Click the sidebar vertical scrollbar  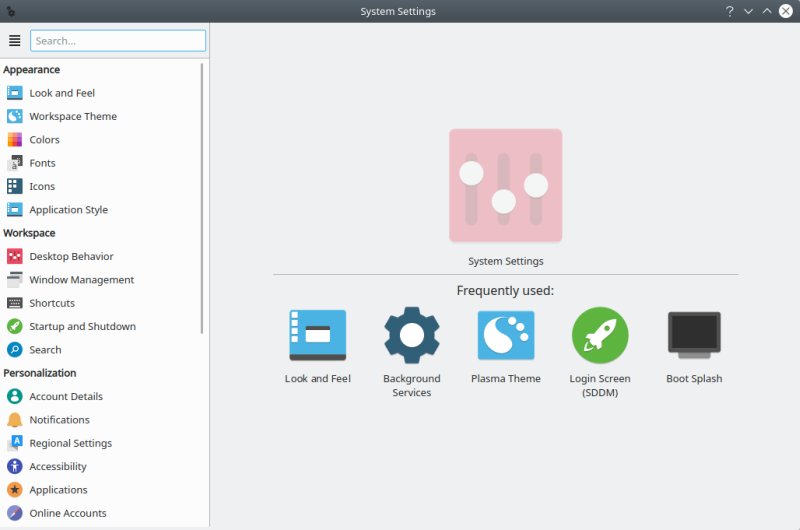coord(203,200)
